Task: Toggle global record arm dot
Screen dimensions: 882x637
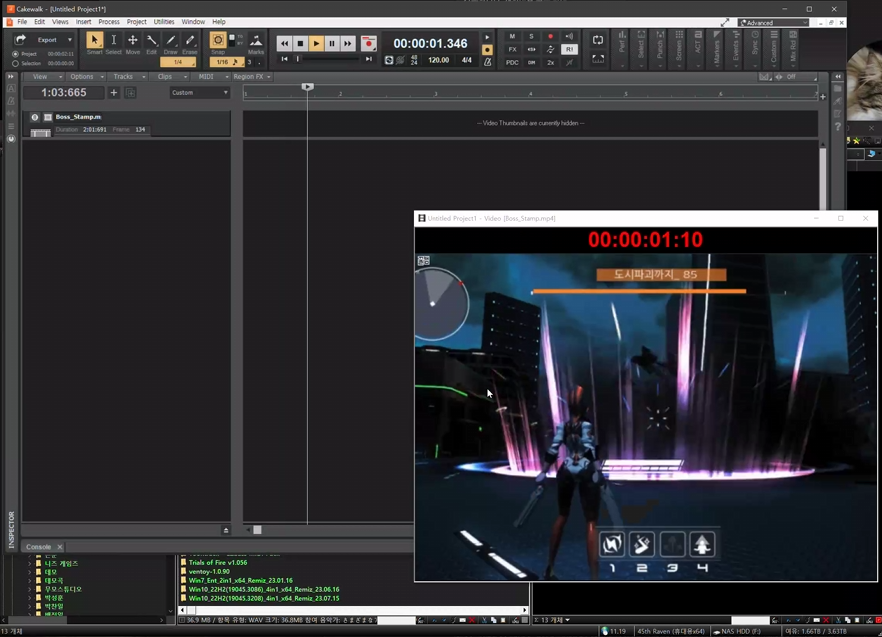Action: pos(550,37)
